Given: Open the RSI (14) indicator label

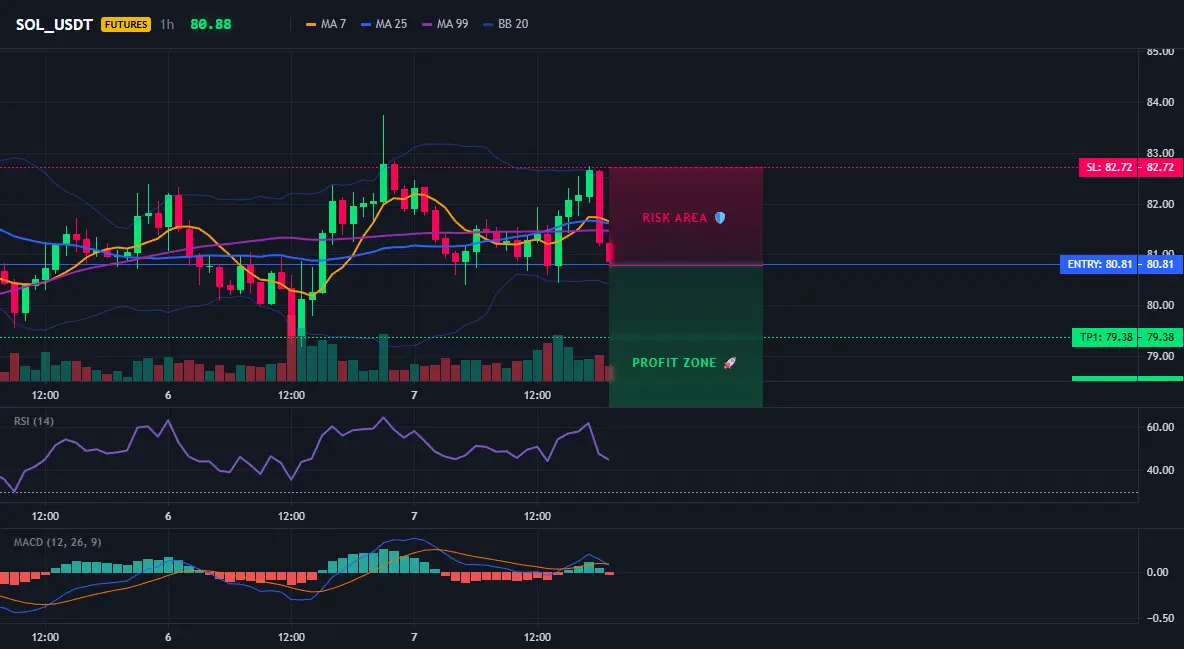Looking at the screenshot, I should 34,421.
